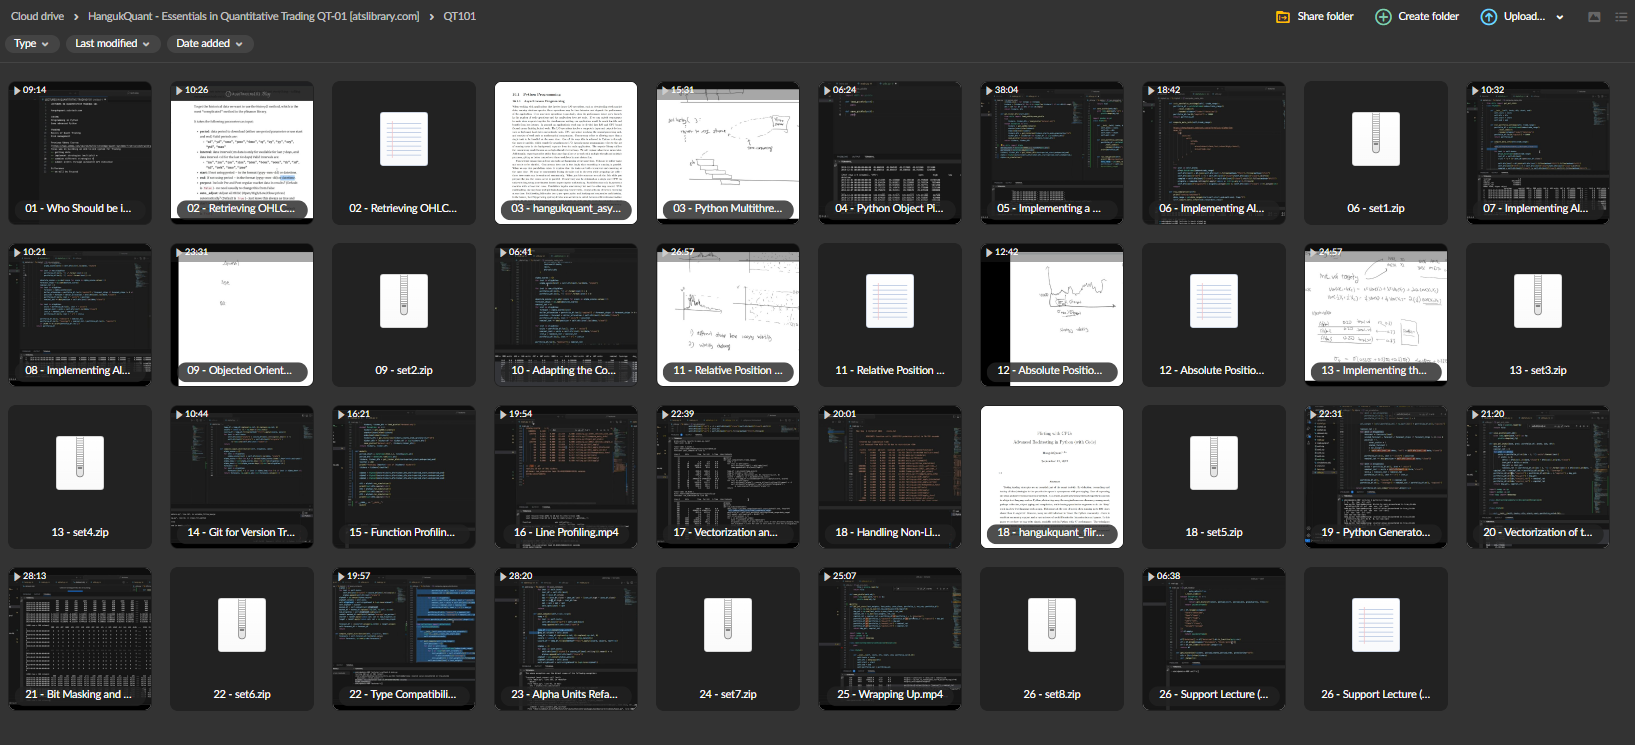This screenshot has height=745, width=1635.
Task: Switch to thumbnail view
Action: [1594, 17]
